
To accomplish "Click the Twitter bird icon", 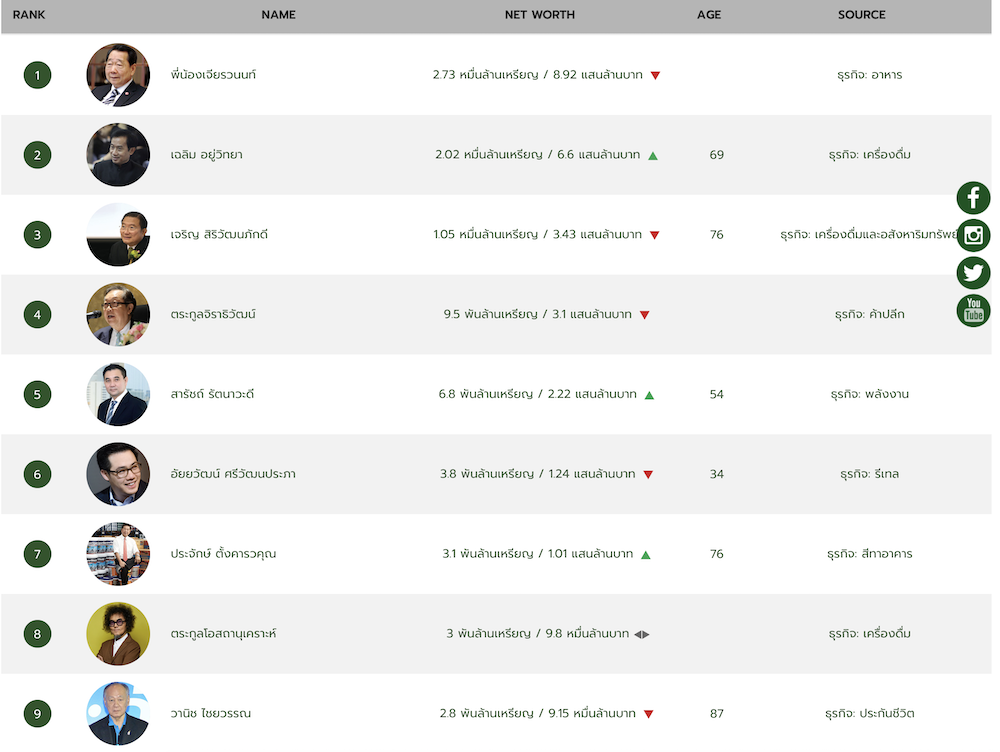I will pyautogui.click(x=973, y=273).
